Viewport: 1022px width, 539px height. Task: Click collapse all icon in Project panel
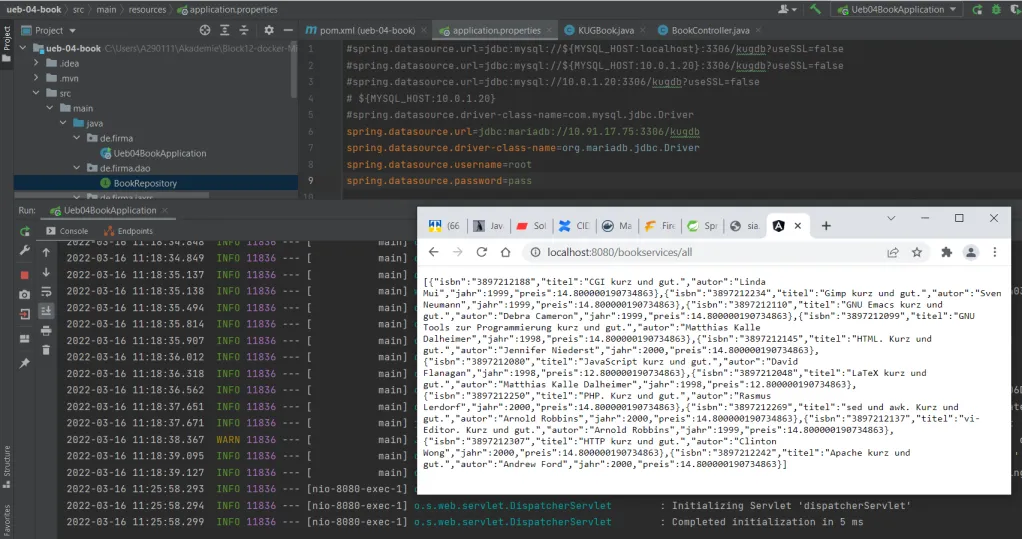click(x=244, y=30)
